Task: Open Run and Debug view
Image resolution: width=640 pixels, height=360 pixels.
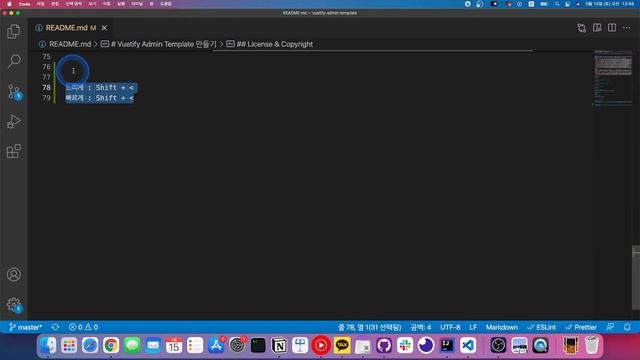Action: click(x=13, y=121)
